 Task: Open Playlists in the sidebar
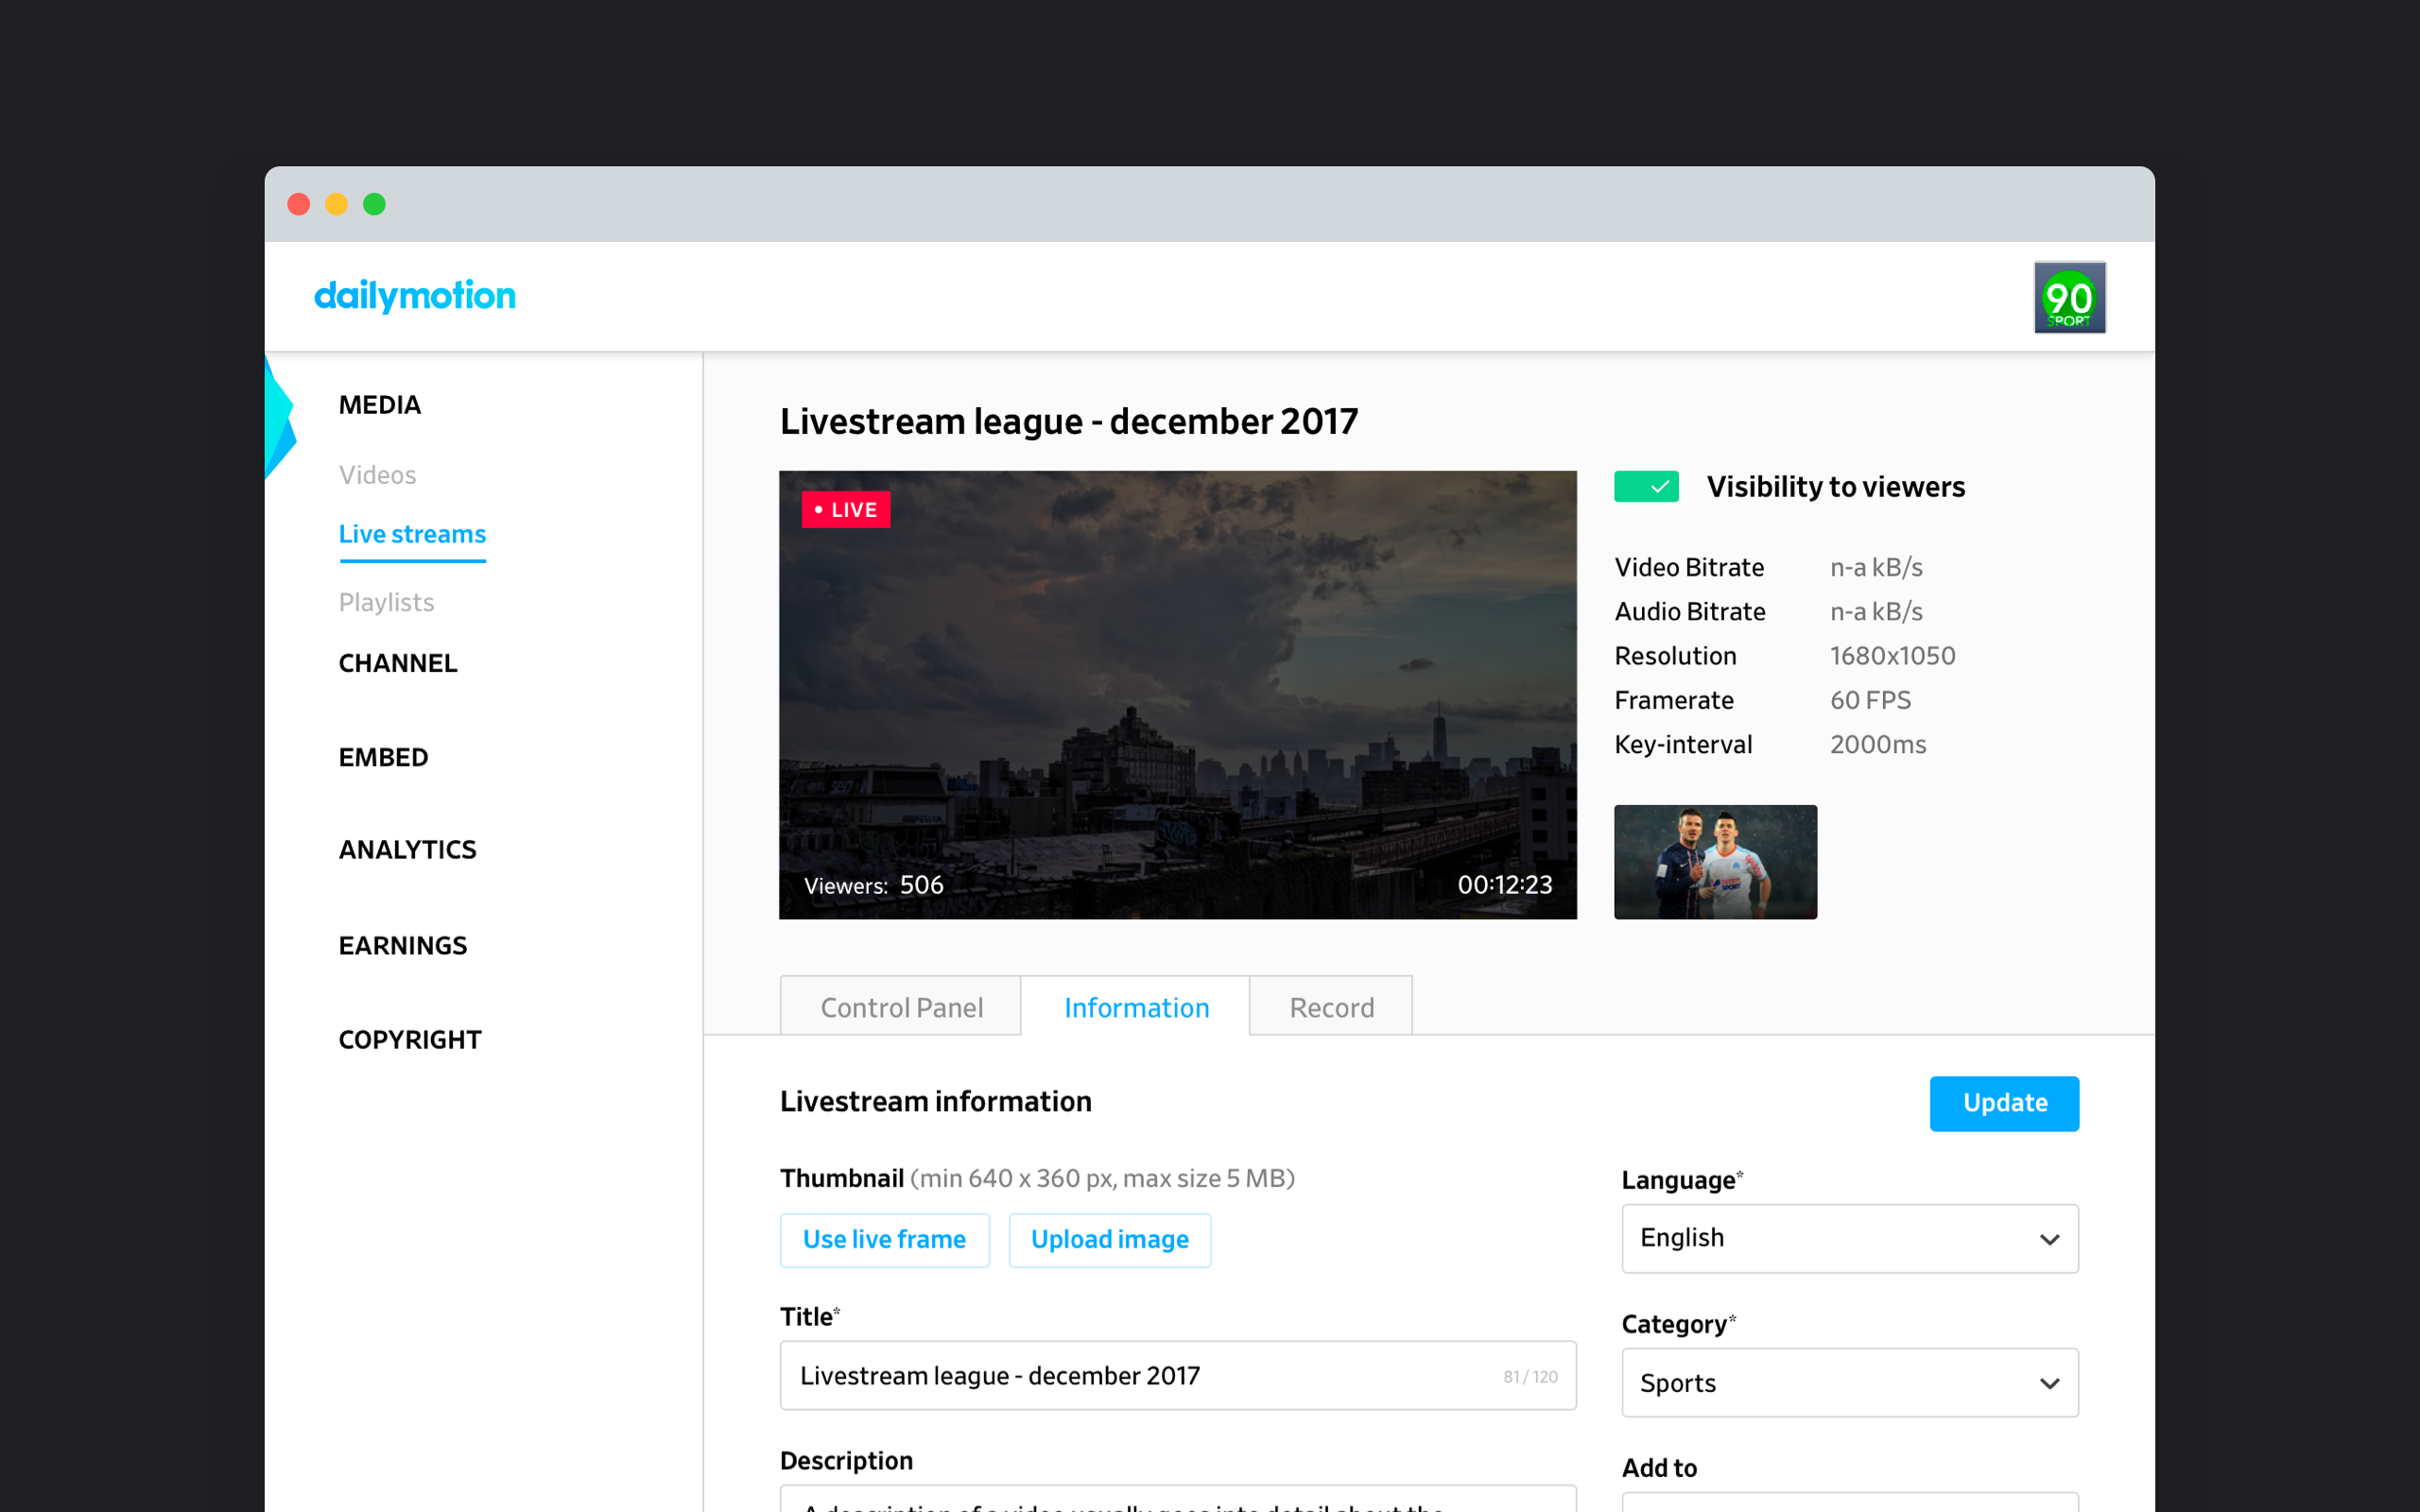(x=386, y=602)
